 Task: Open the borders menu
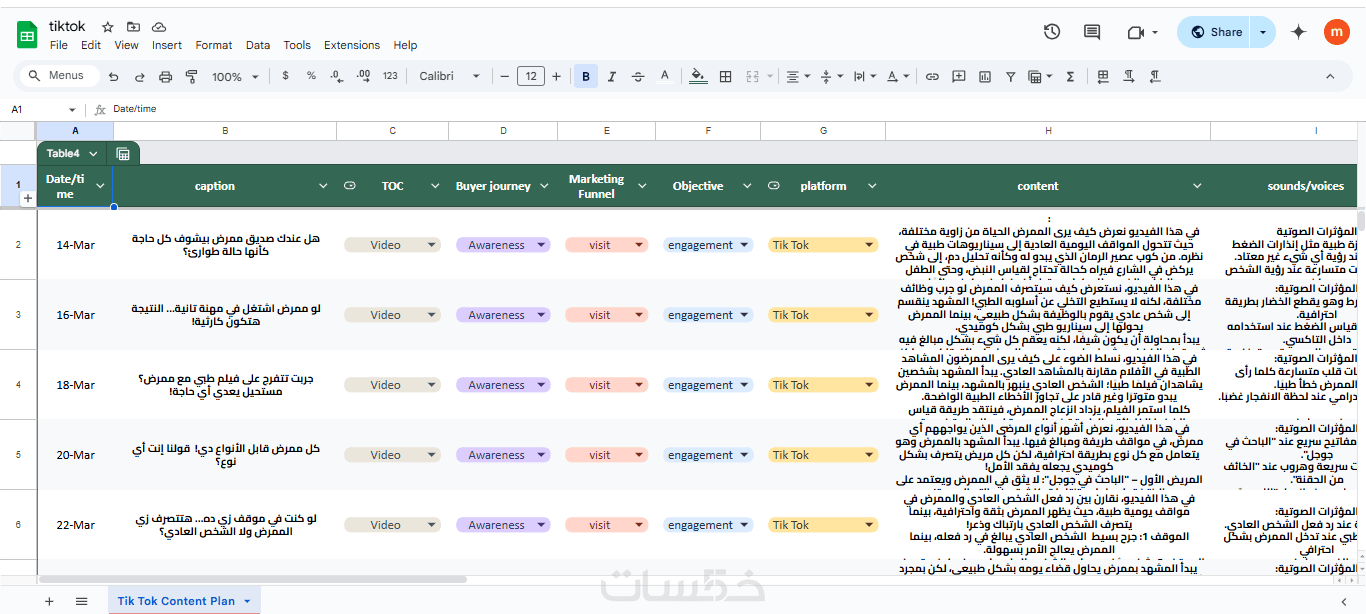click(726, 76)
